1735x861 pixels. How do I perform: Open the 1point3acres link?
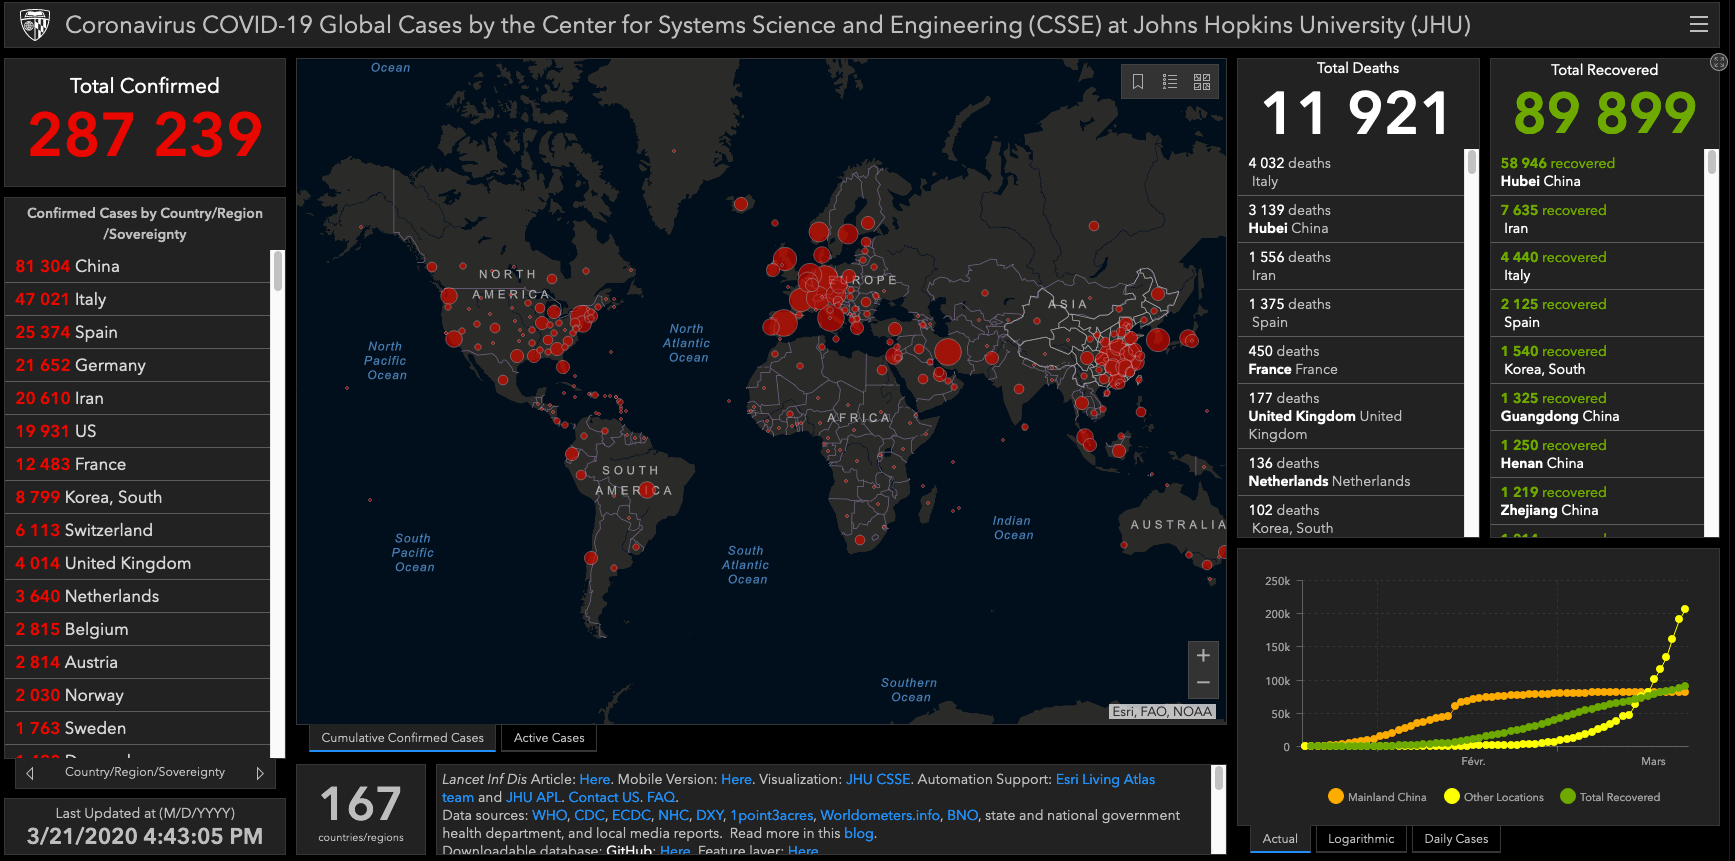(x=771, y=815)
